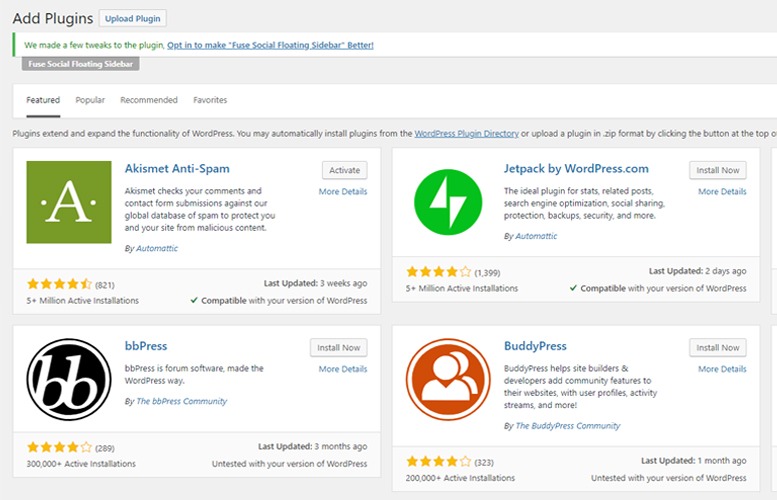
Task: View More Details for BuddyPress
Action: pyautogui.click(x=722, y=369)
